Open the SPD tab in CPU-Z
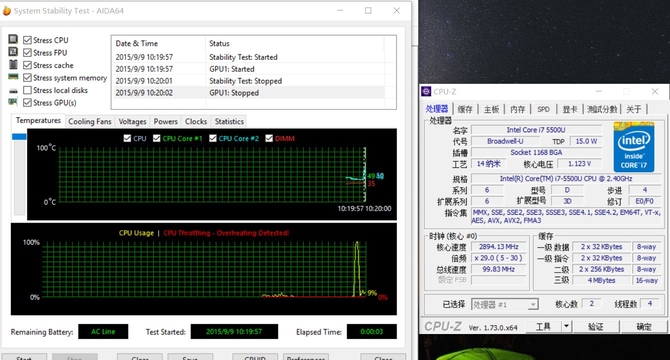 [544, 109]
